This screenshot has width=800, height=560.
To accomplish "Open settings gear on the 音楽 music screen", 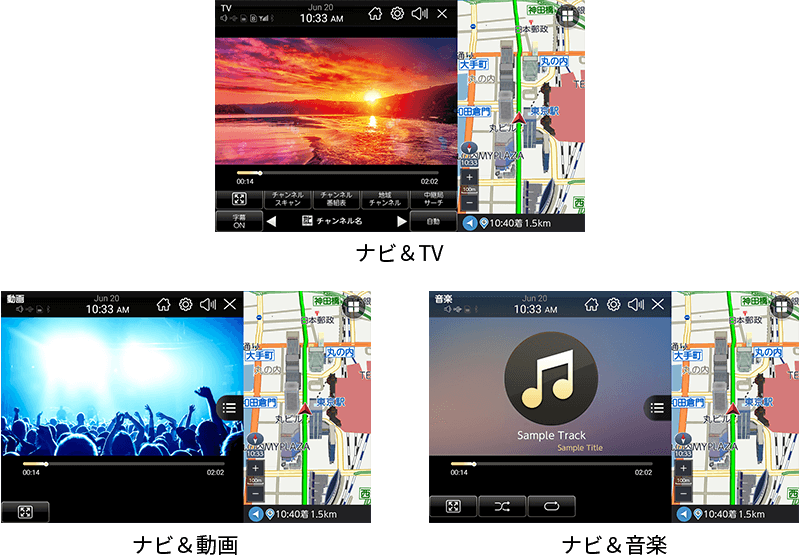I will coord(613,304).
